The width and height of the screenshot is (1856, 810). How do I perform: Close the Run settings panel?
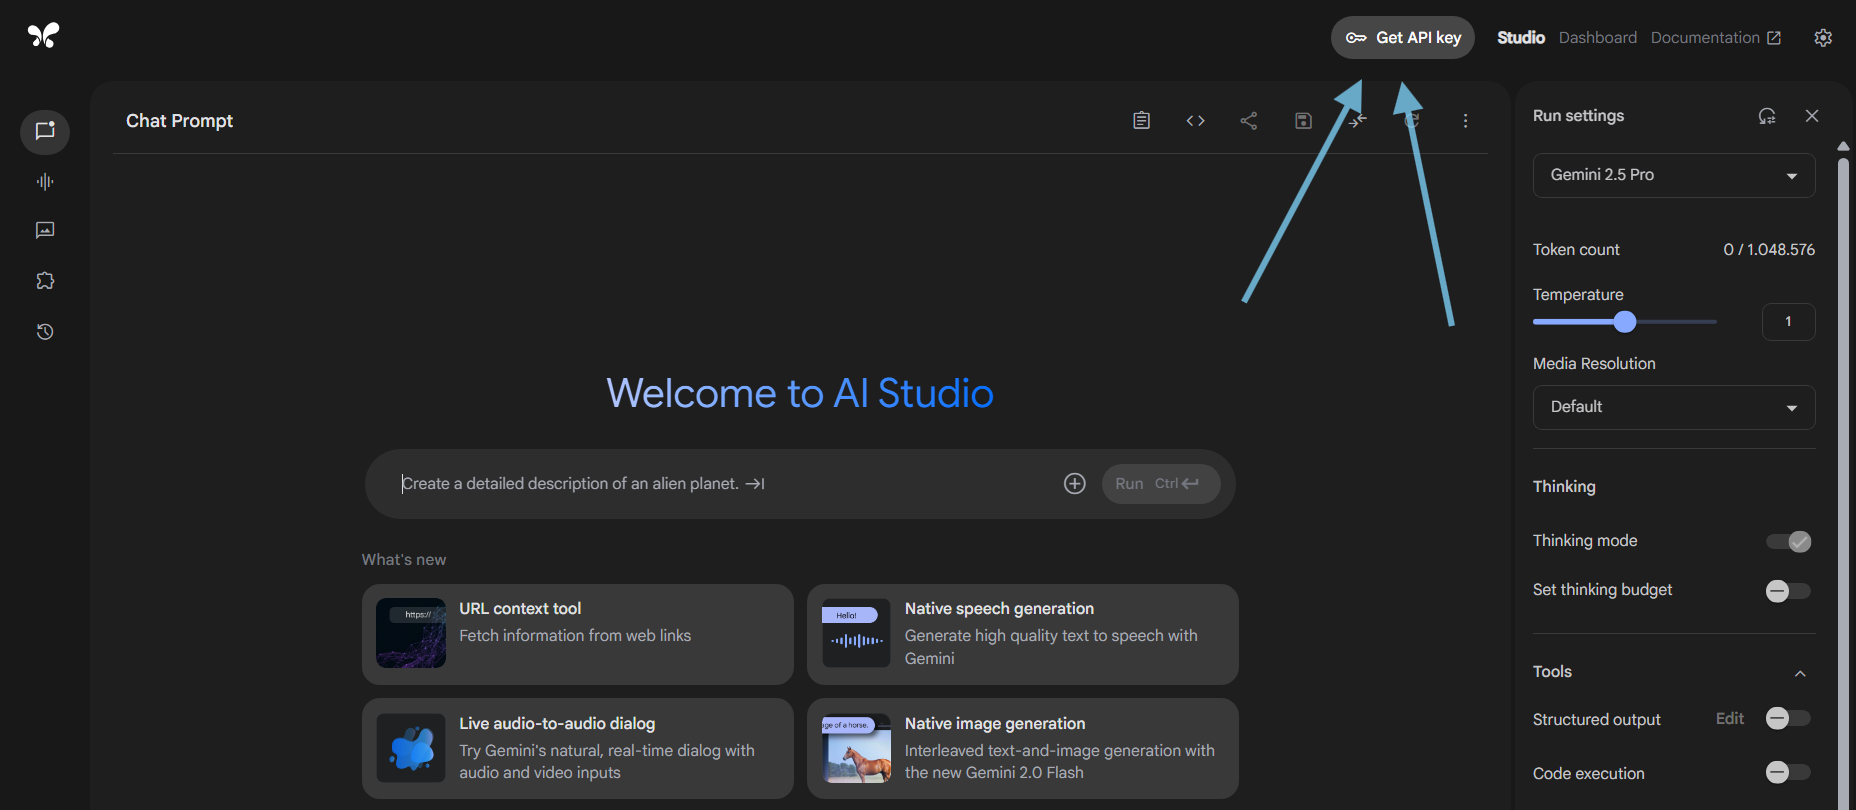pos(1812,116)
